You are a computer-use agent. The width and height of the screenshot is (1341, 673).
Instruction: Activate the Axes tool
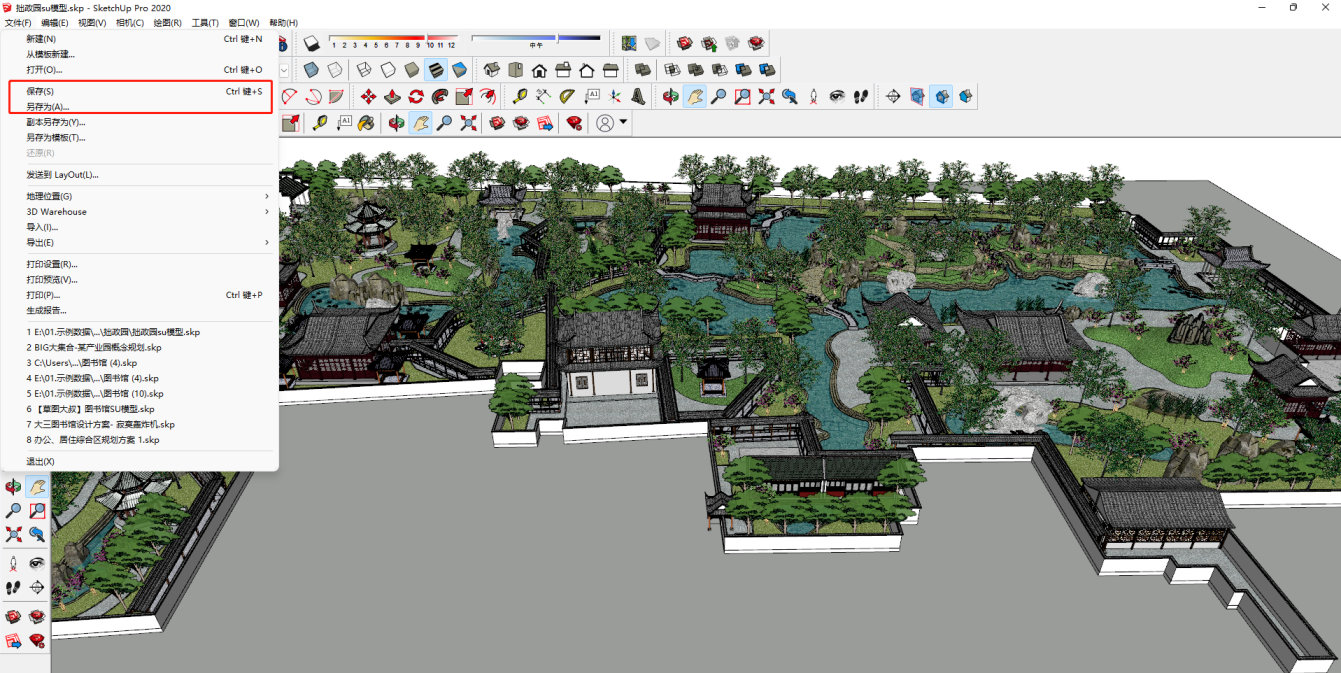615,97
